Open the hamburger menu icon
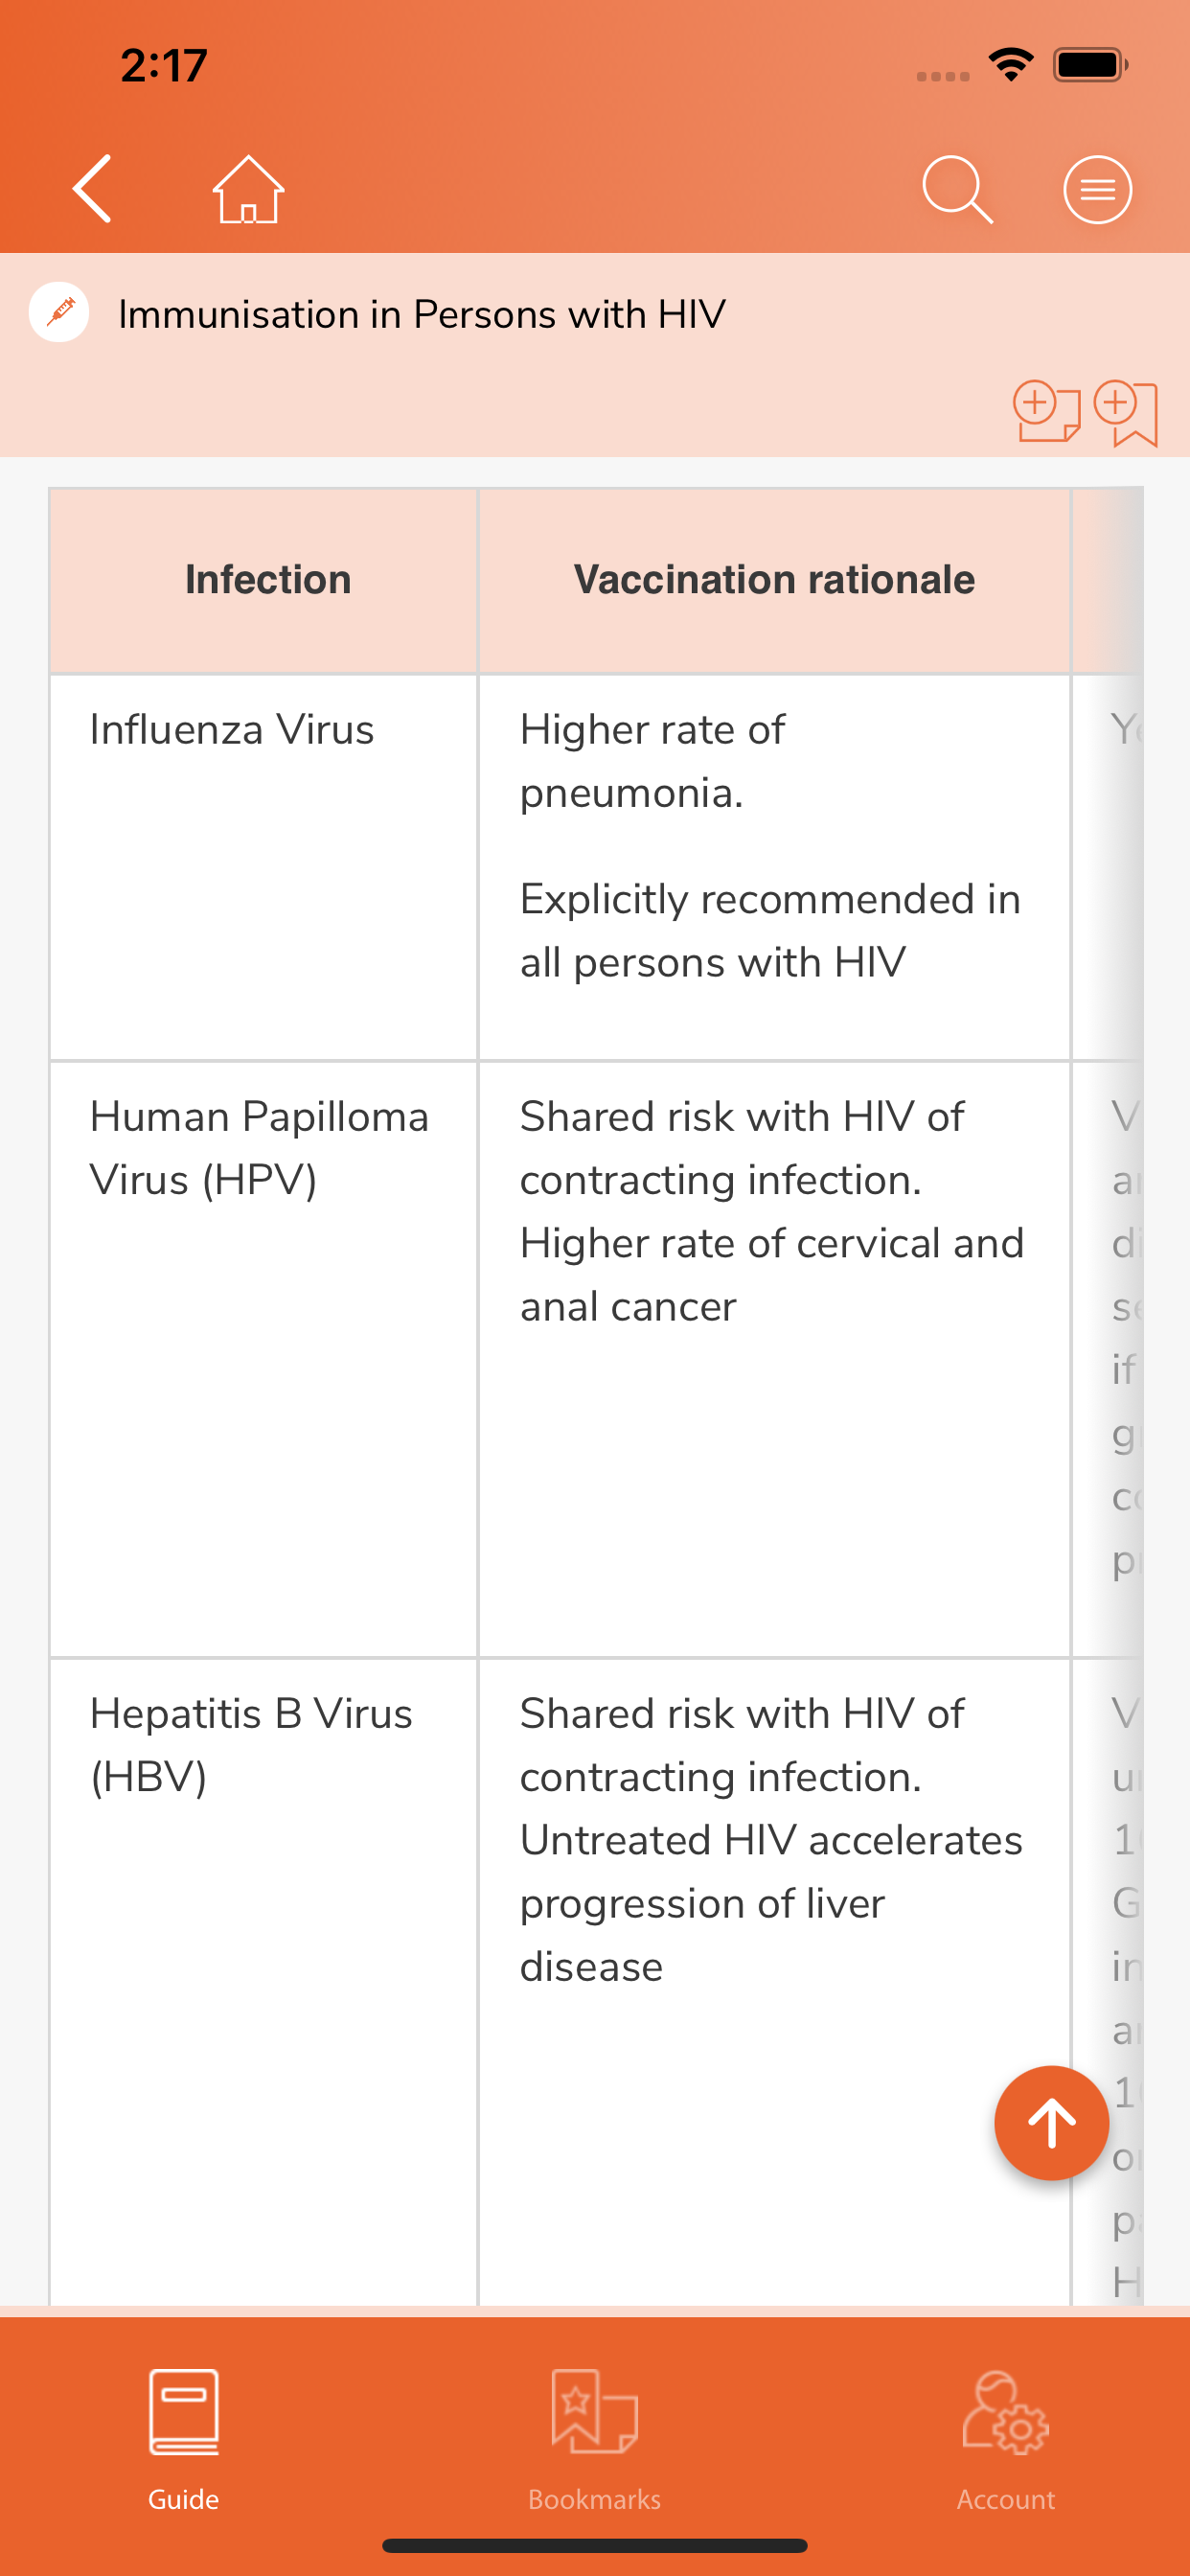Image resolution: width=1190 pixels, height=2576 pixels. click(x=1097, y=189)
